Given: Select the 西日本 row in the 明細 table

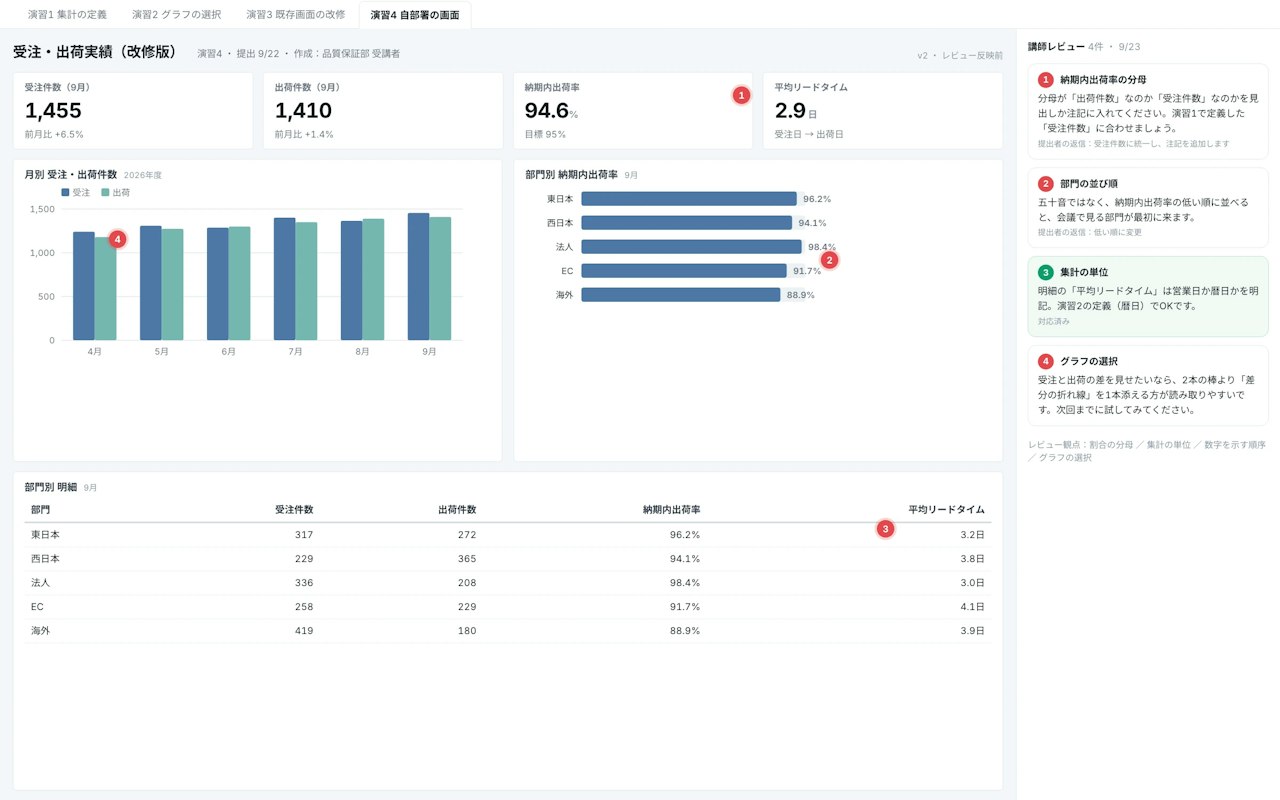Looking at the screenshot, I should (x=508, y=559).
